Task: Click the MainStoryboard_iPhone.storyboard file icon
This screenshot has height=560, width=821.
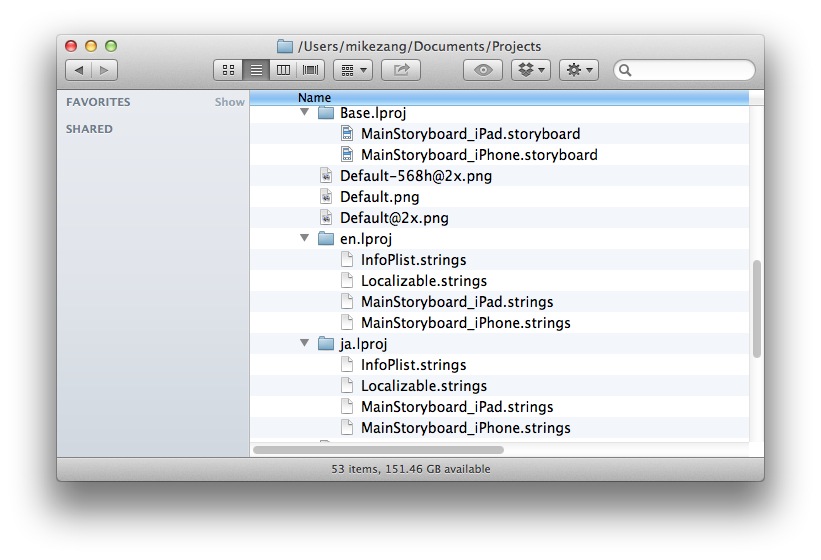Action: click(347, 154)
